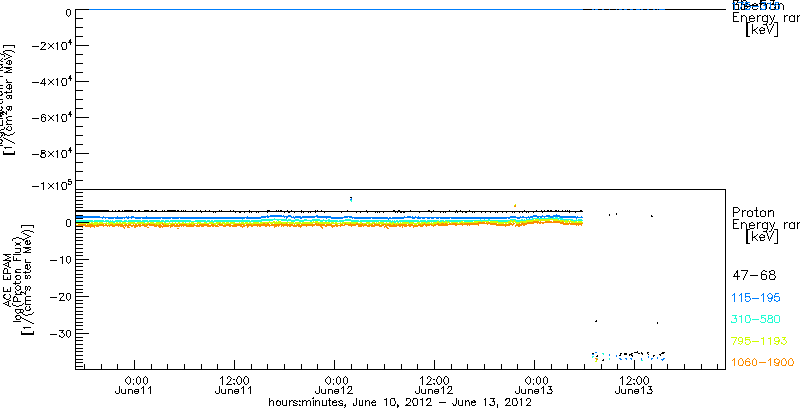The height and width of the screenshot is (410, 800).
Task: Click the 115-195 blue legend label
Action: [756, 298]
